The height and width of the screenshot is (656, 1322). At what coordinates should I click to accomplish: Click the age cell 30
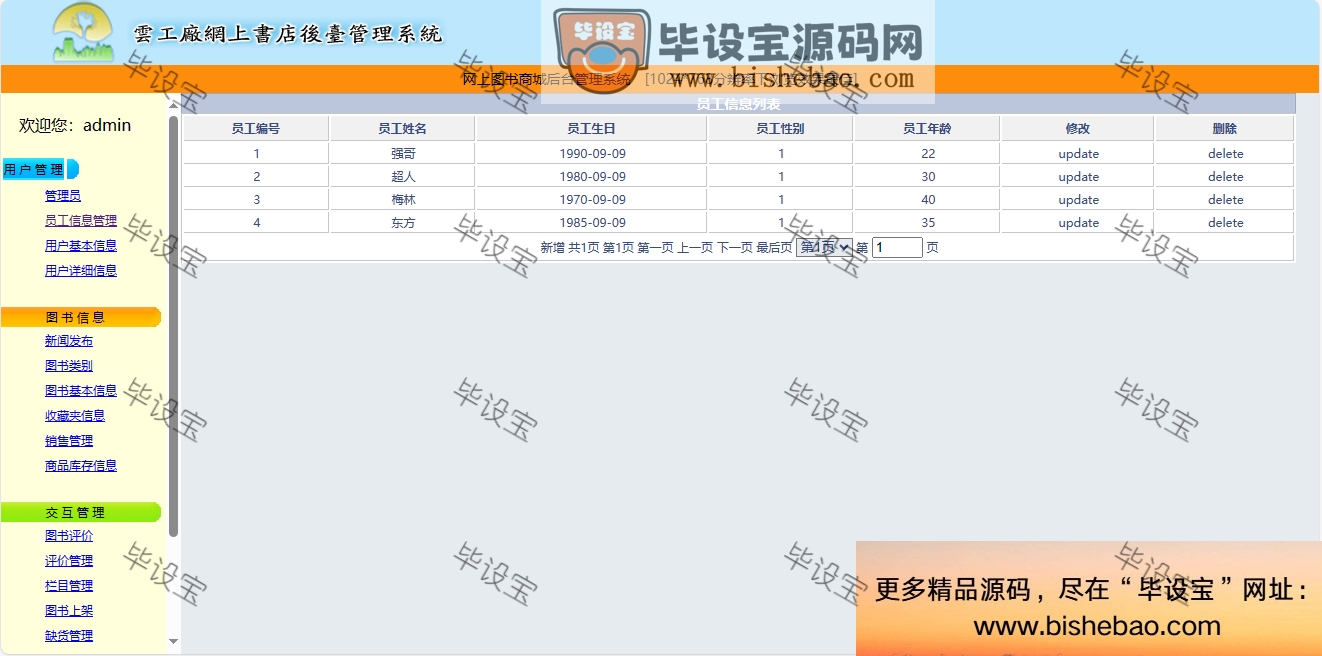tap(928, 177)
